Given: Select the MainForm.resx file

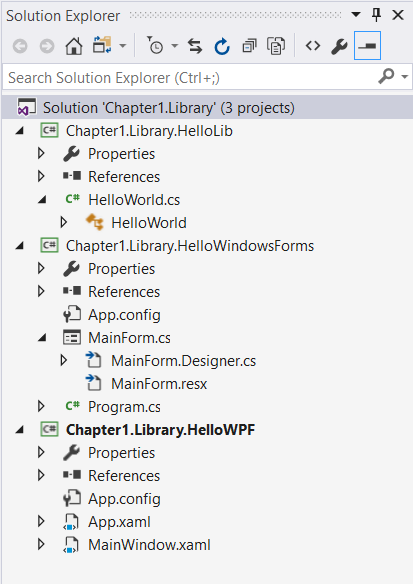Looking at the screenshot, I should 159,384.
